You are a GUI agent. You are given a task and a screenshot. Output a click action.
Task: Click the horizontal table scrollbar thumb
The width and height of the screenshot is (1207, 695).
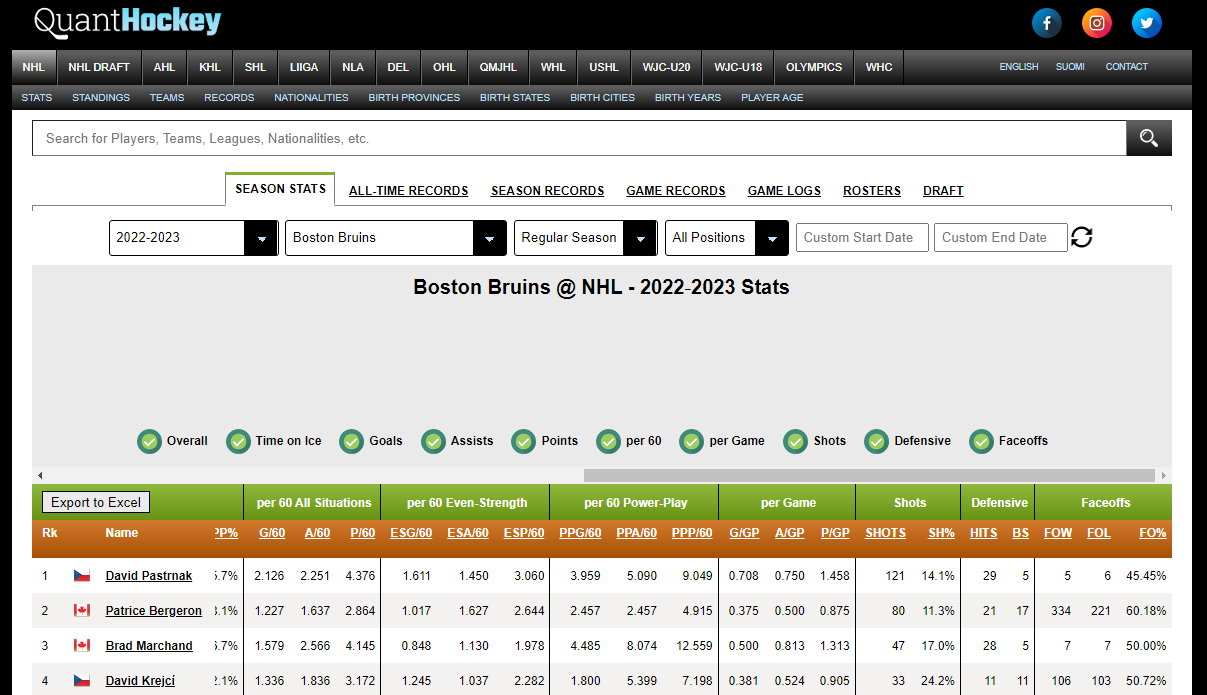coord(869,475)
